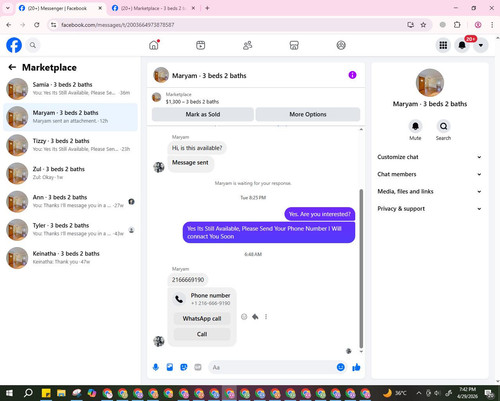Open Maryam's profile picture in right panel
This screenshot has height=401, width=500.
click(430, 83)
